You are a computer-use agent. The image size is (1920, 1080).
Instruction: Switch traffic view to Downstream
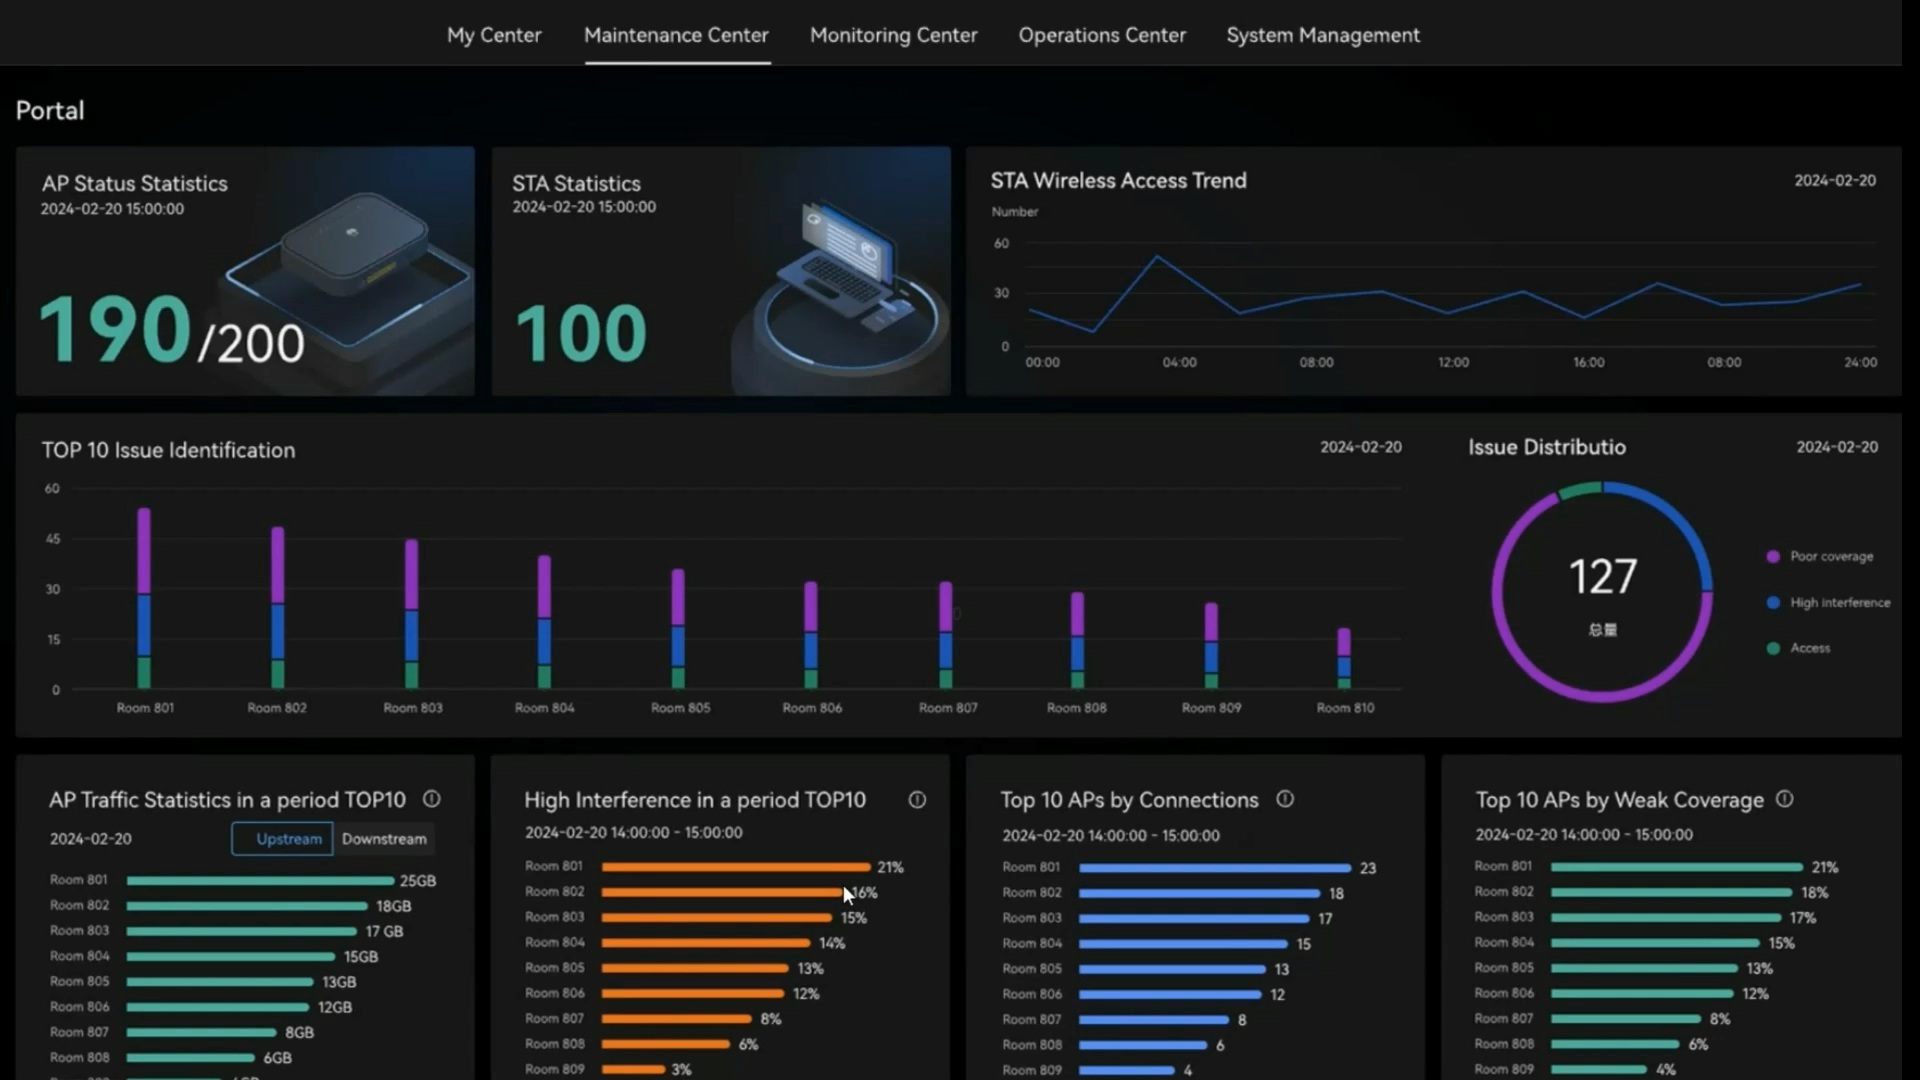click(x=384, y=839)
